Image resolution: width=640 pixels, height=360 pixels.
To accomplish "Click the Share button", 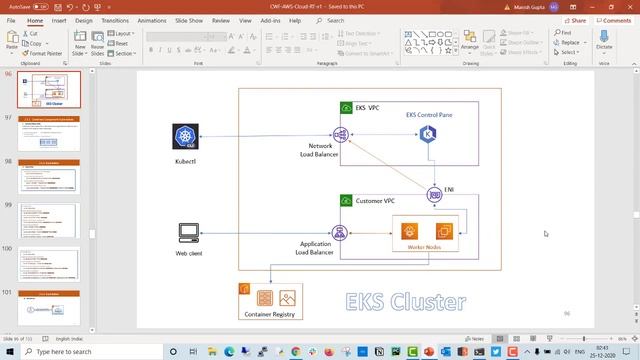I will tap(576, 20).
